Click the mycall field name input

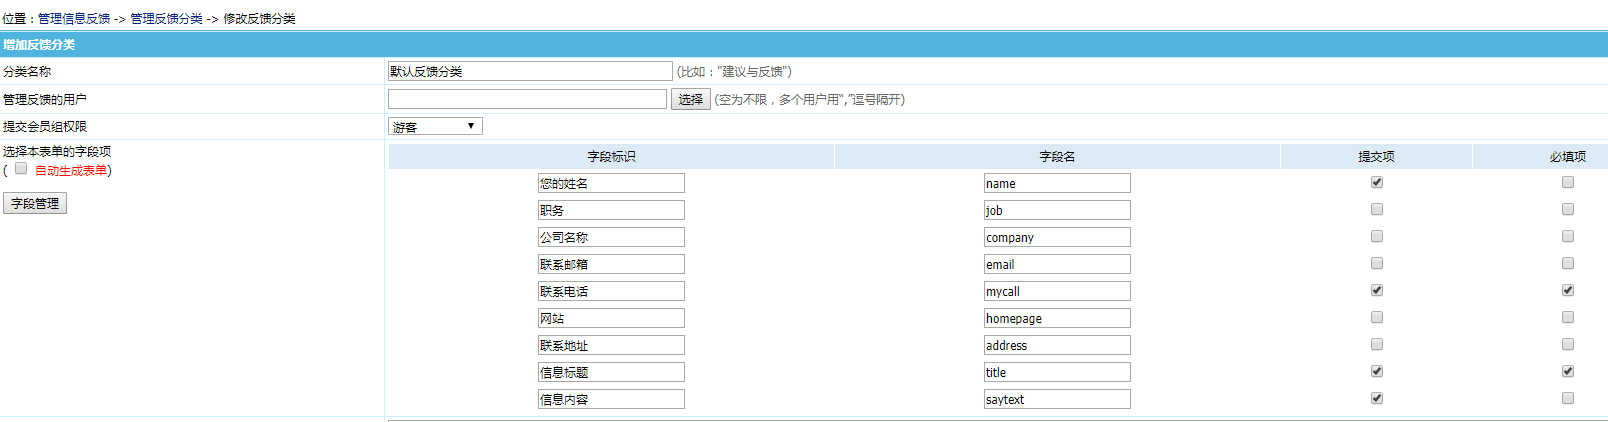tap(1057, 291)
